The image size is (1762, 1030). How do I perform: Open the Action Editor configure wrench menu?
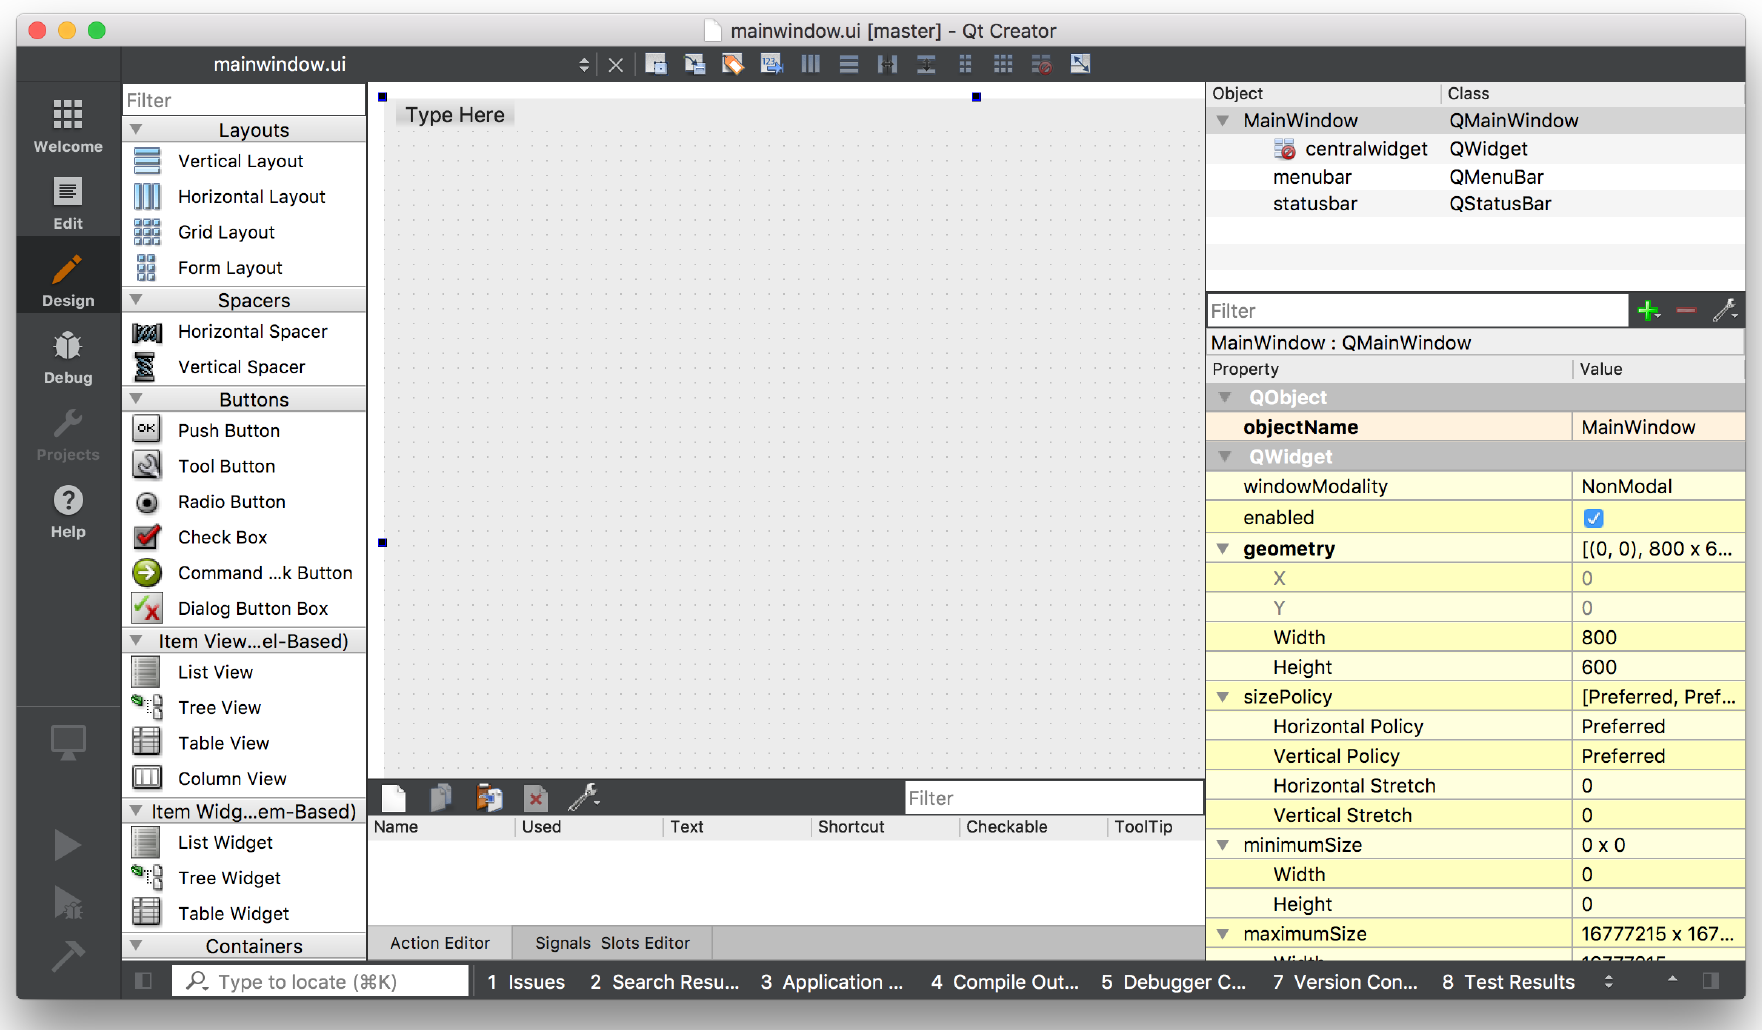point(584,798)
